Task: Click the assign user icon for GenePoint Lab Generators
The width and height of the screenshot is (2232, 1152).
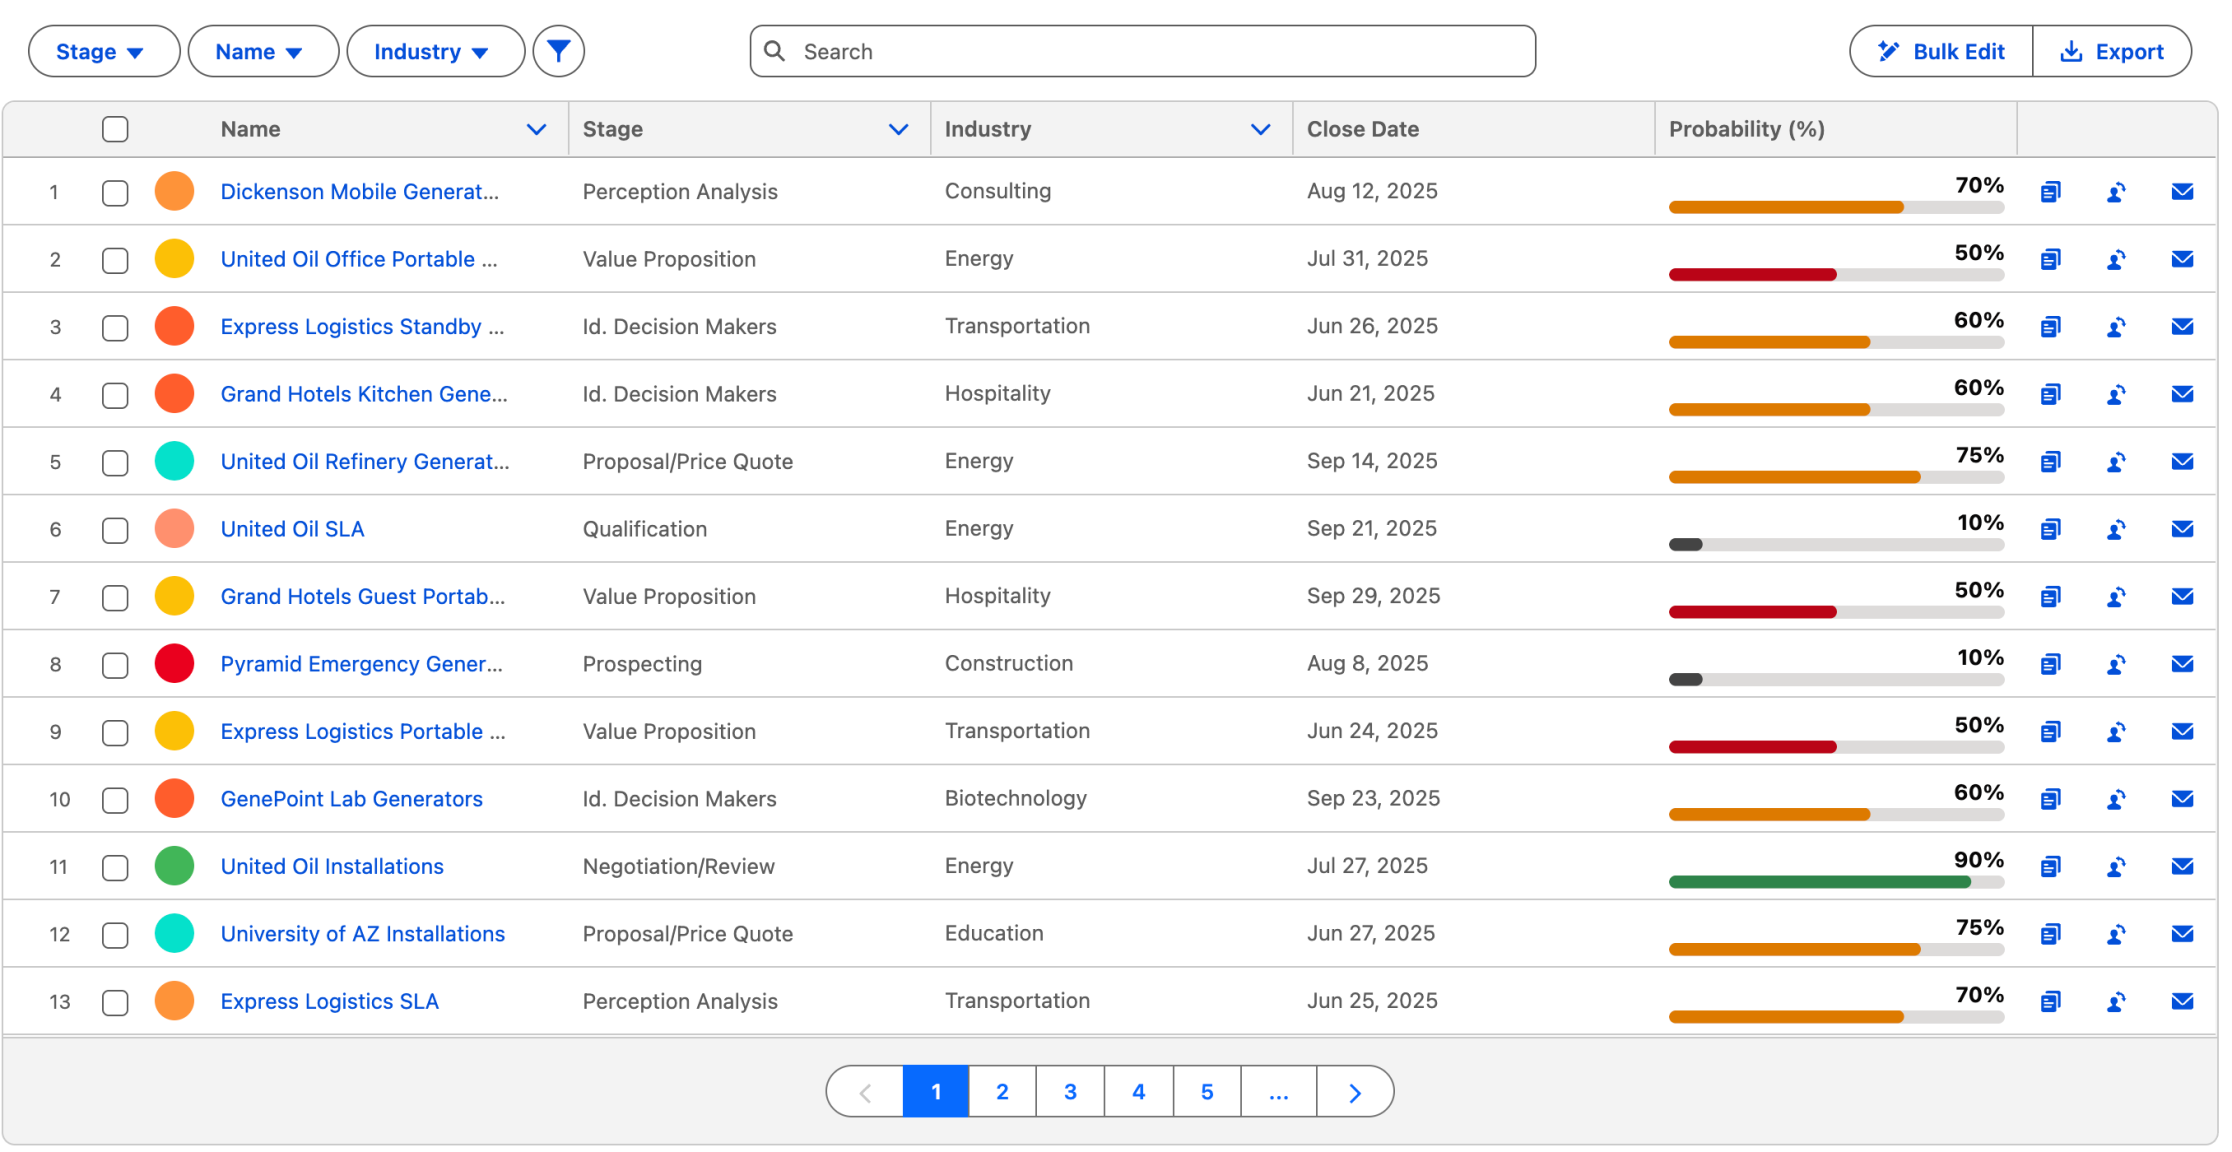Action: coord(2116,799)
